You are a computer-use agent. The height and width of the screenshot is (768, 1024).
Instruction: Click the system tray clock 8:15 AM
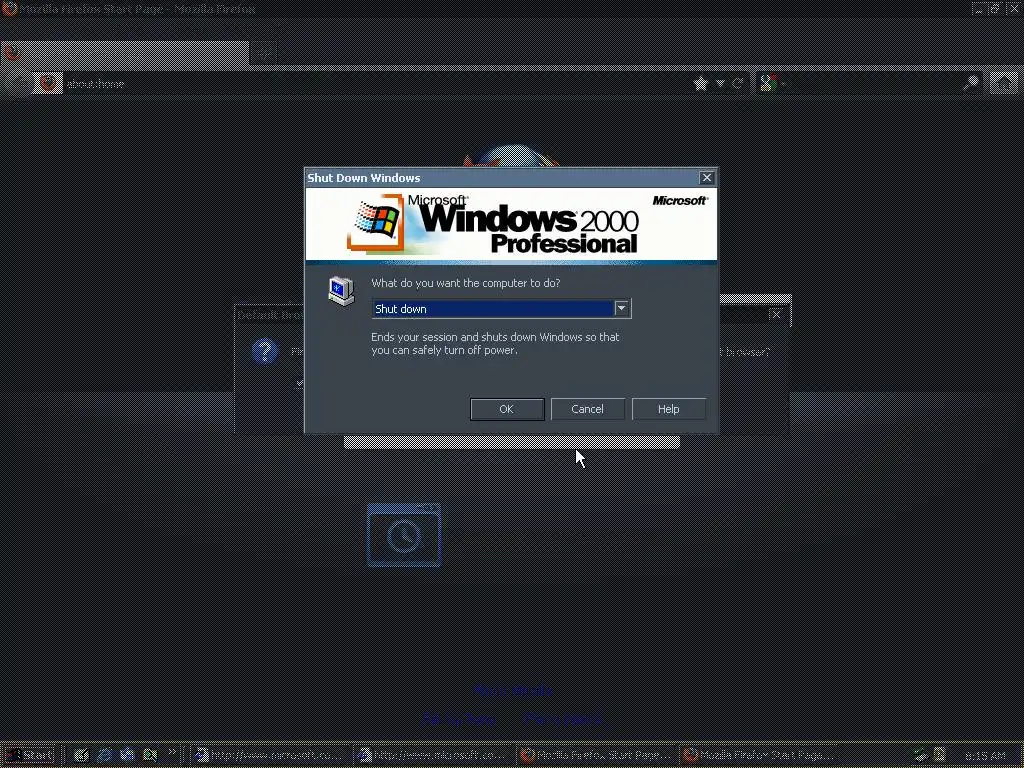point(985,756)
